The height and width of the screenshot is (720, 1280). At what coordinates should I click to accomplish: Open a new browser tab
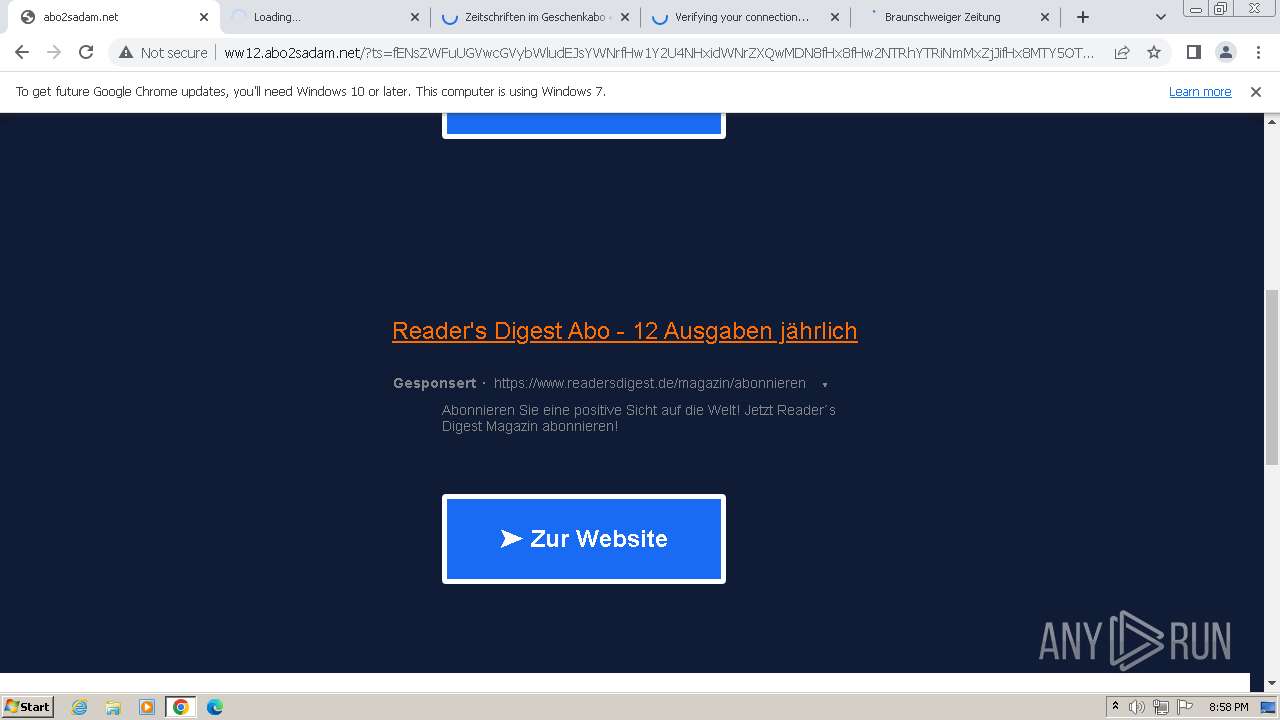(1083, 17)
